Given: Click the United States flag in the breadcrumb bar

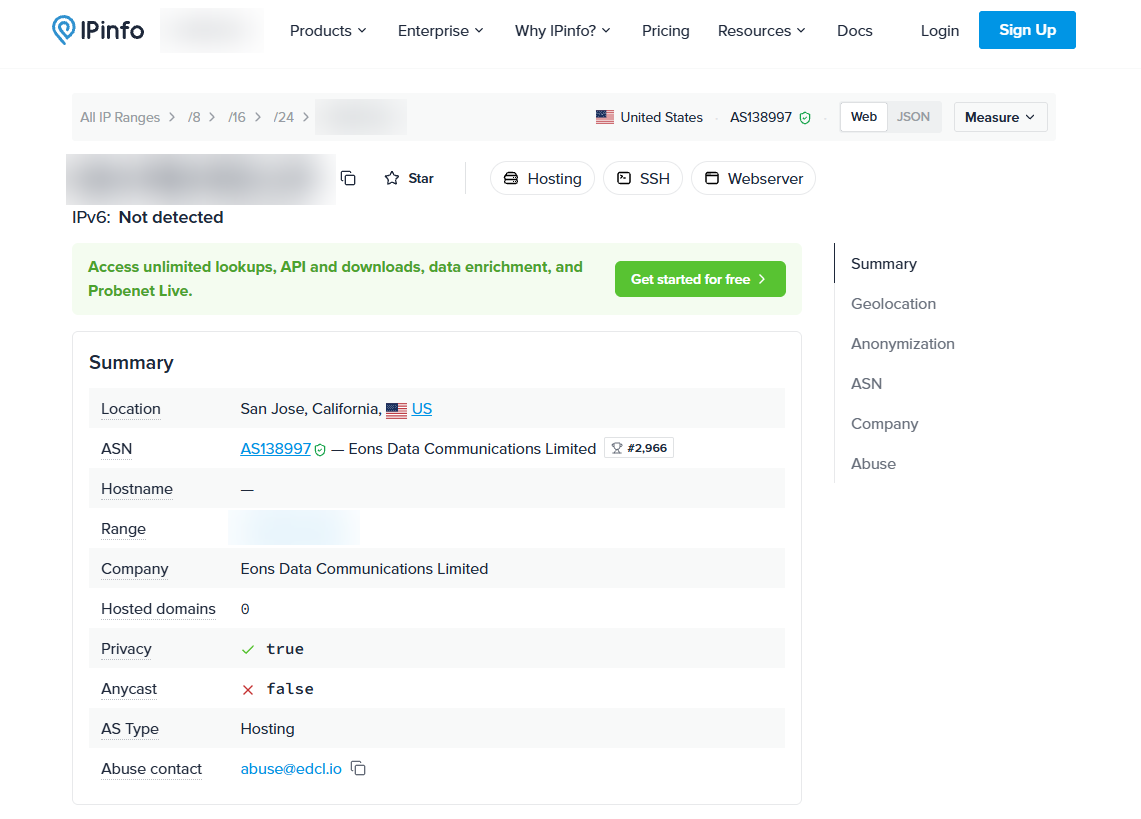Looking at the screenshot, I should (605, 117).
